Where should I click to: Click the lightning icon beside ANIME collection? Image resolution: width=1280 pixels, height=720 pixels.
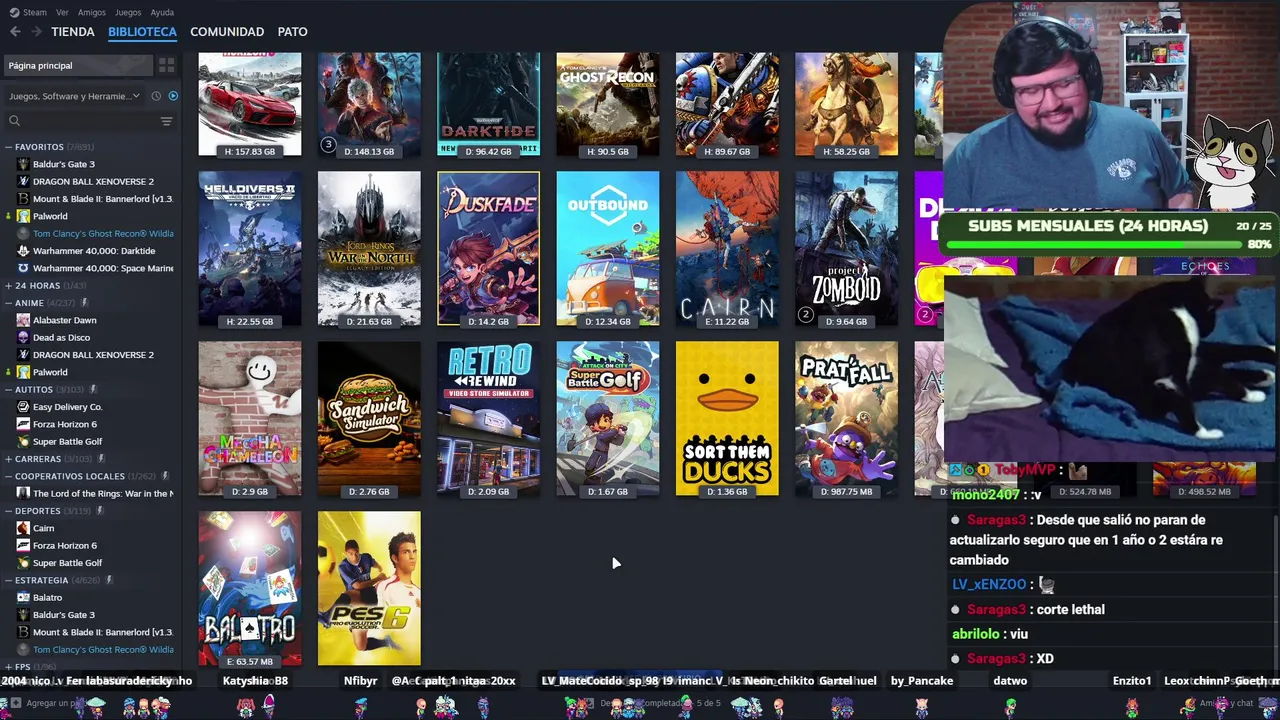point(85,303)
